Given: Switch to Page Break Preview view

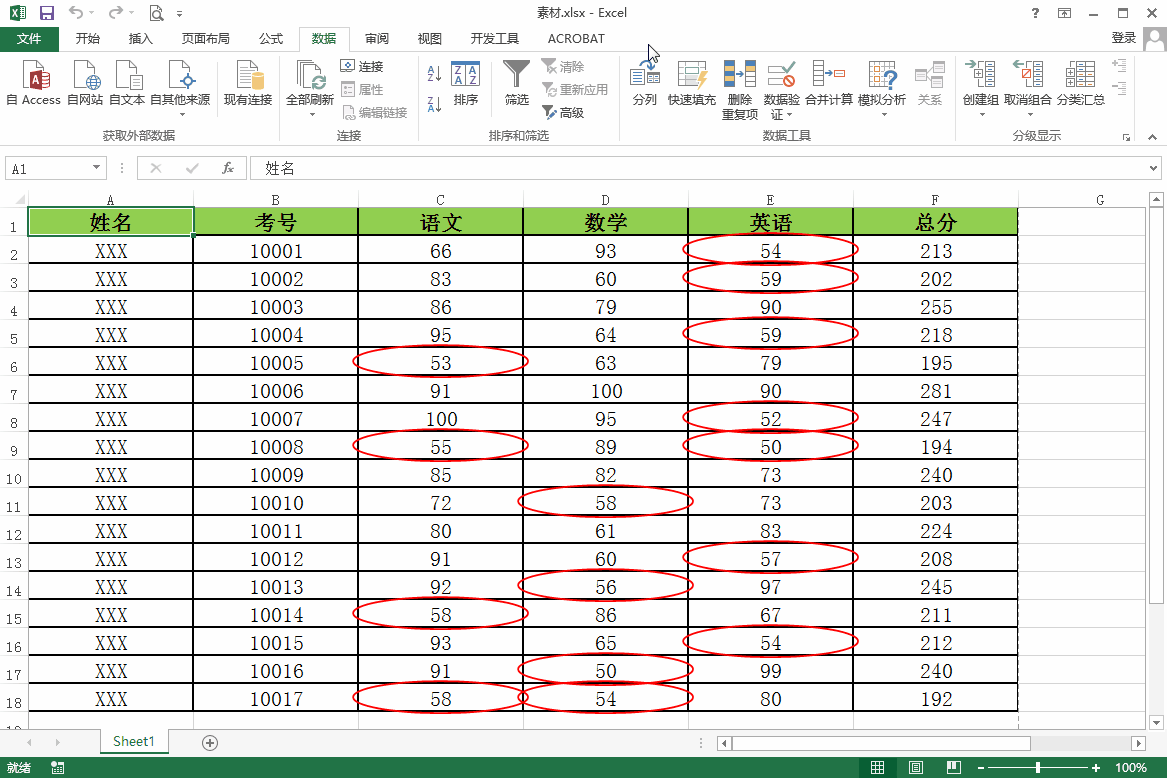Looking at the screenshot, I should coord(954,767).
